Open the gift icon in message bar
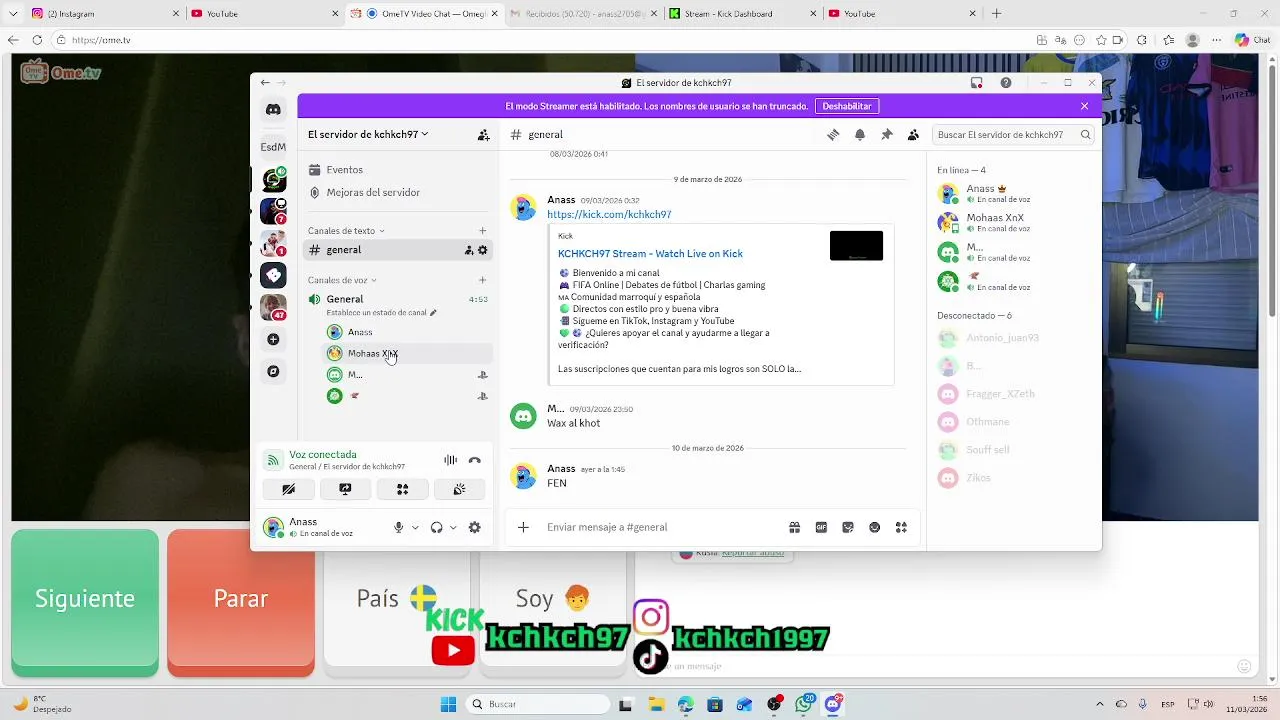1280x720 pixels. click(794, 527)
